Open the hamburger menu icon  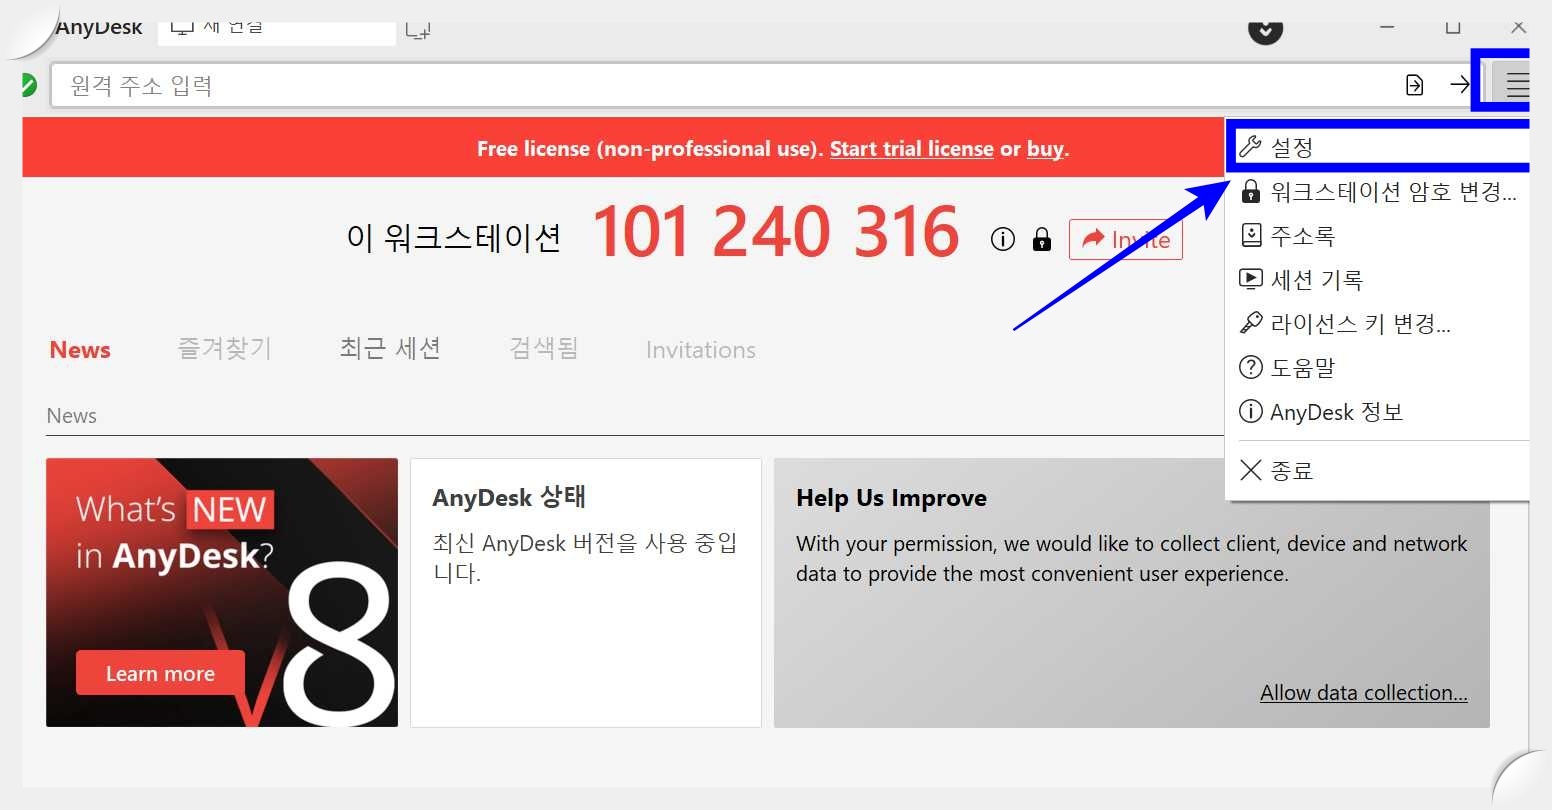point(1517,83)
